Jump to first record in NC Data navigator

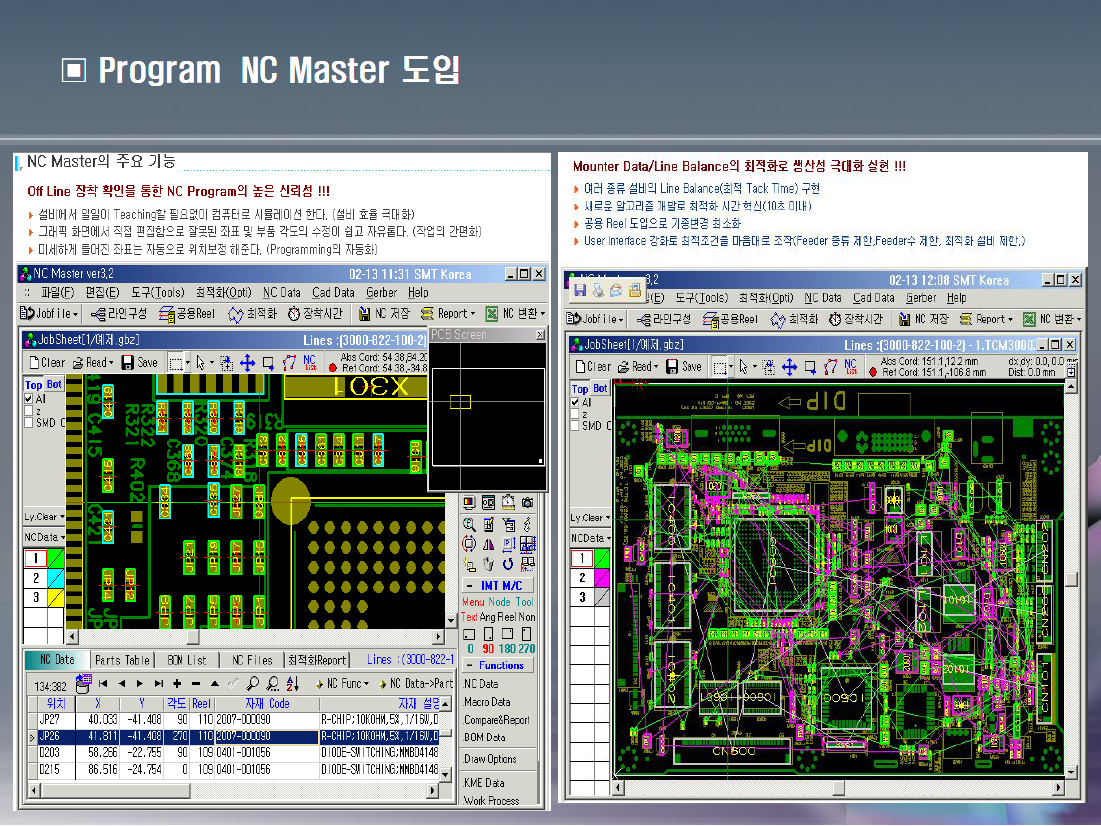click(x=103, y=683)
